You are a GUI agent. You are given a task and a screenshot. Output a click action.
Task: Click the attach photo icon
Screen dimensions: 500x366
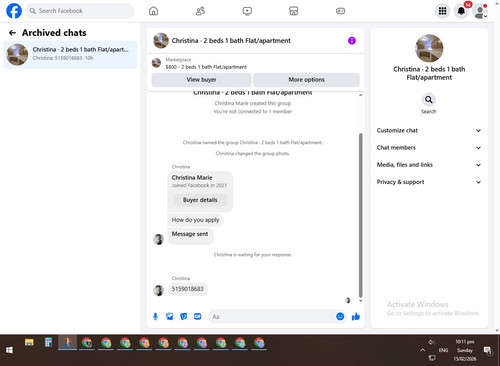170,316
